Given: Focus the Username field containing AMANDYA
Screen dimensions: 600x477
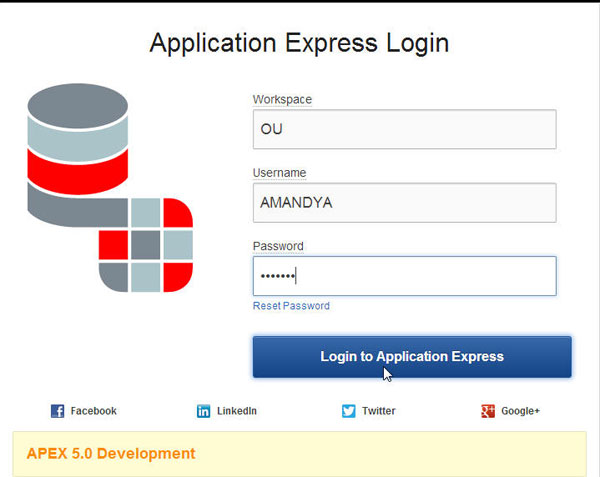Looking at the screenshot, I should point(404,203).
